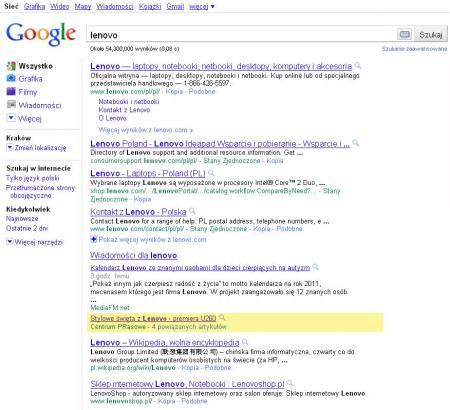Preview magnifier next to Lenovo Poland Ideapad result
Viewport: 450px width, 410px height.
[x=356, y=143]
